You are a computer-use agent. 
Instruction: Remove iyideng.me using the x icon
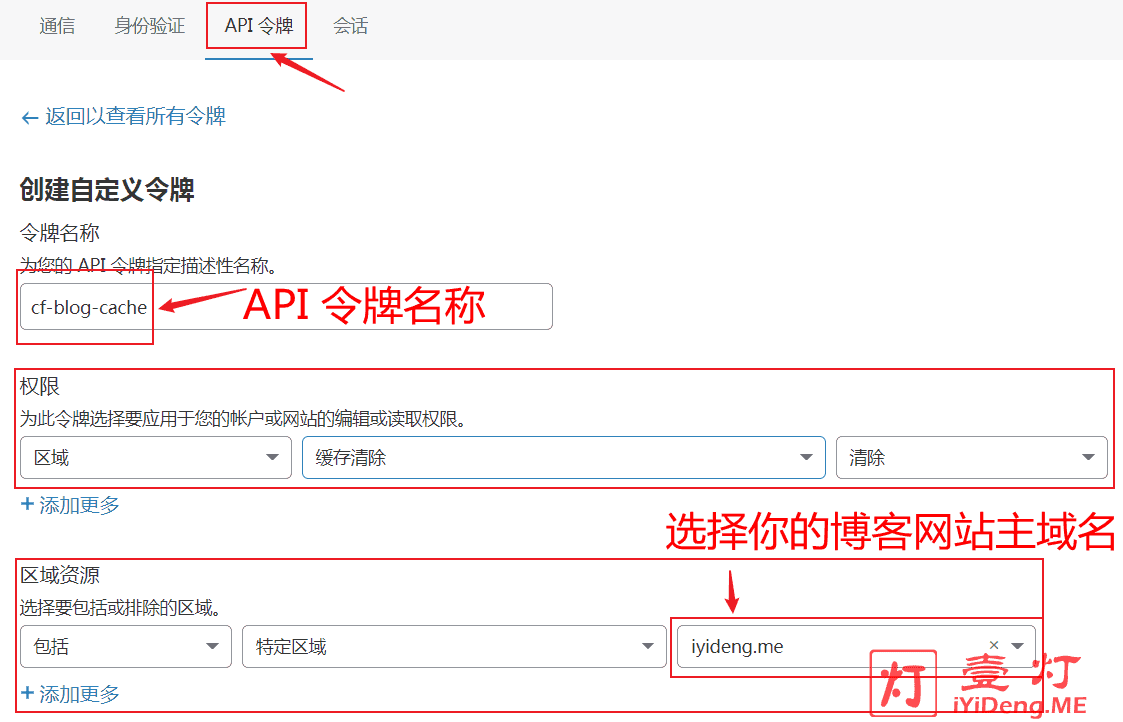pyautogui.click(x=993, y=646)
